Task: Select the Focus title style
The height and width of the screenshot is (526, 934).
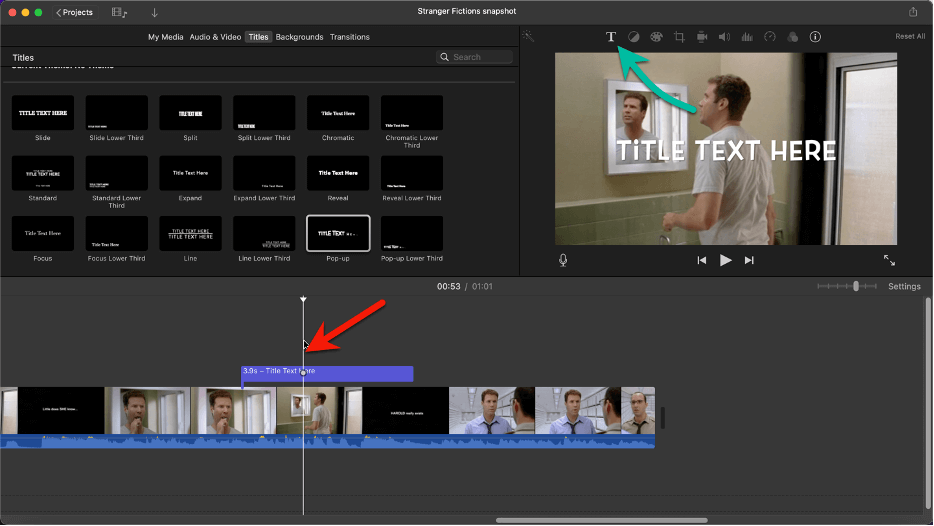Action: (43, 234)
